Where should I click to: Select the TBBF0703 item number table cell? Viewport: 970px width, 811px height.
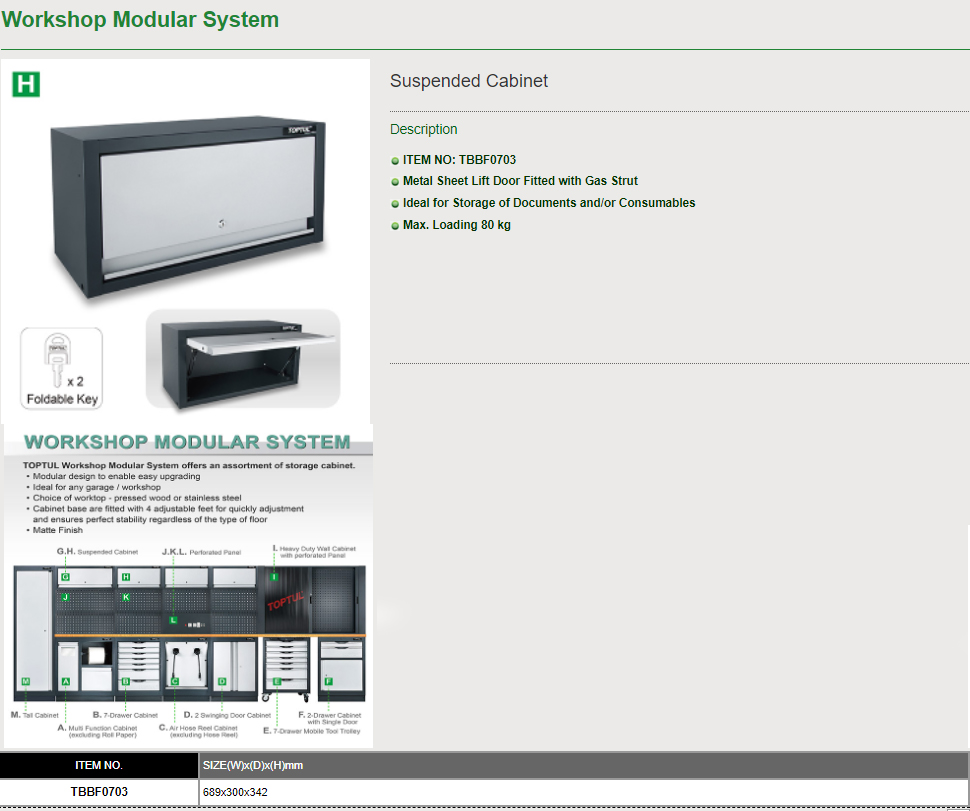coord(99,792)
